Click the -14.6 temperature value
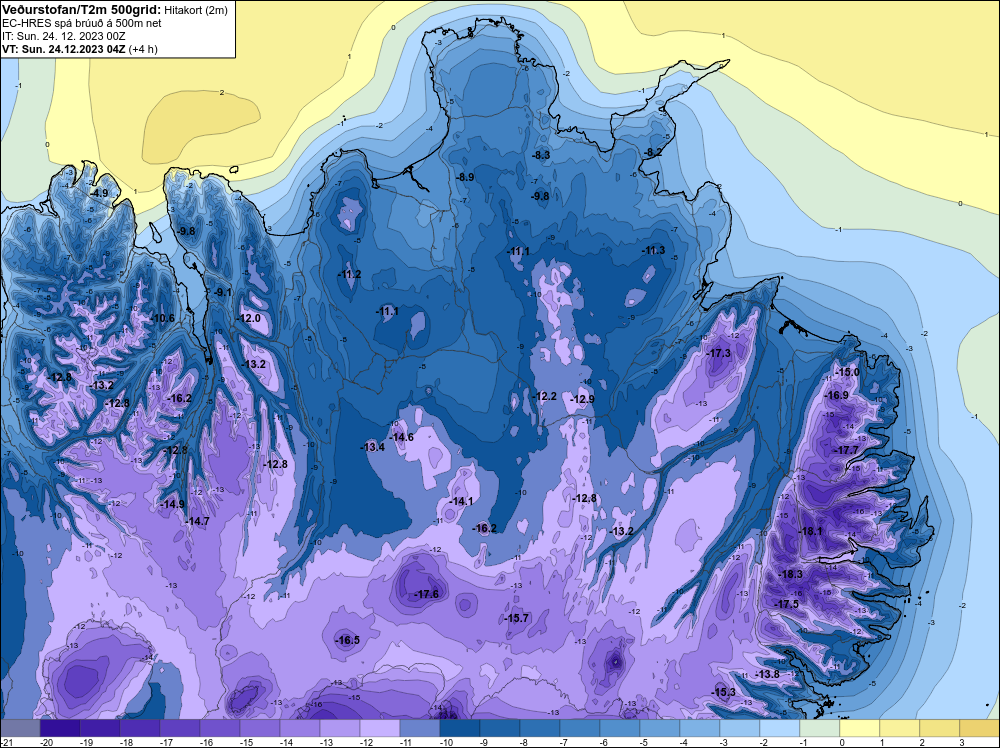 coord(402,437)
